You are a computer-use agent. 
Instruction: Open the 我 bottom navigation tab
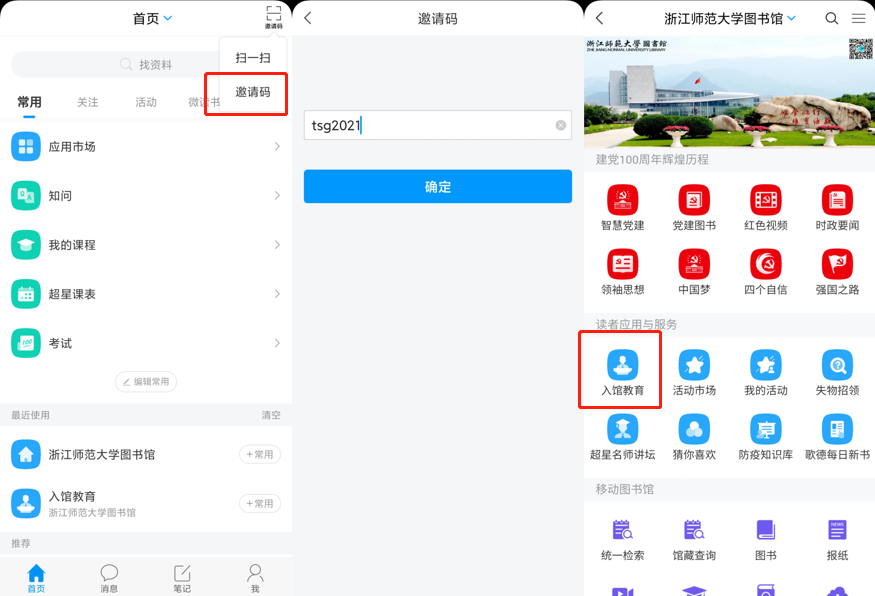click(x=255, y=578)
